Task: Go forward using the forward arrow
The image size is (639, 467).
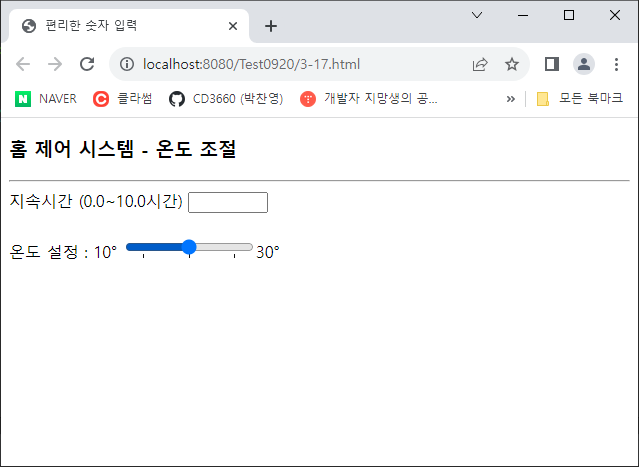Action: point(55,64)
